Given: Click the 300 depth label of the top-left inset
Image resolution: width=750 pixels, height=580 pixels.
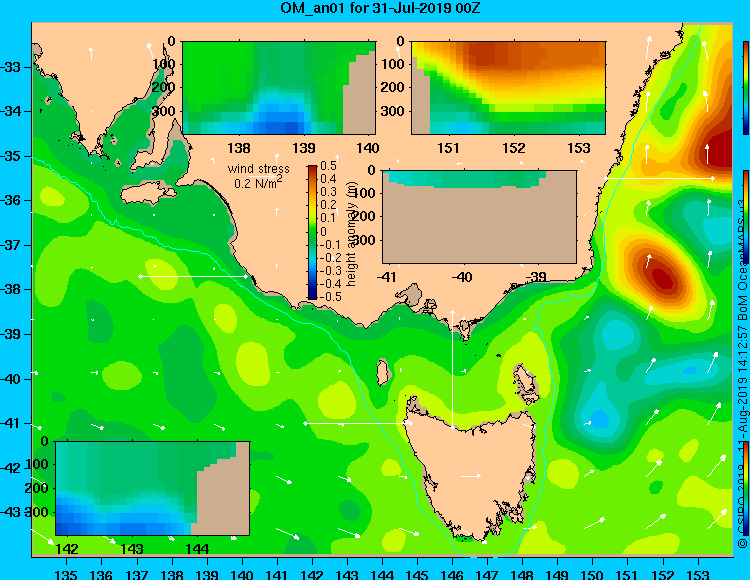Looking at the screenshot, I should pos(164,111).
